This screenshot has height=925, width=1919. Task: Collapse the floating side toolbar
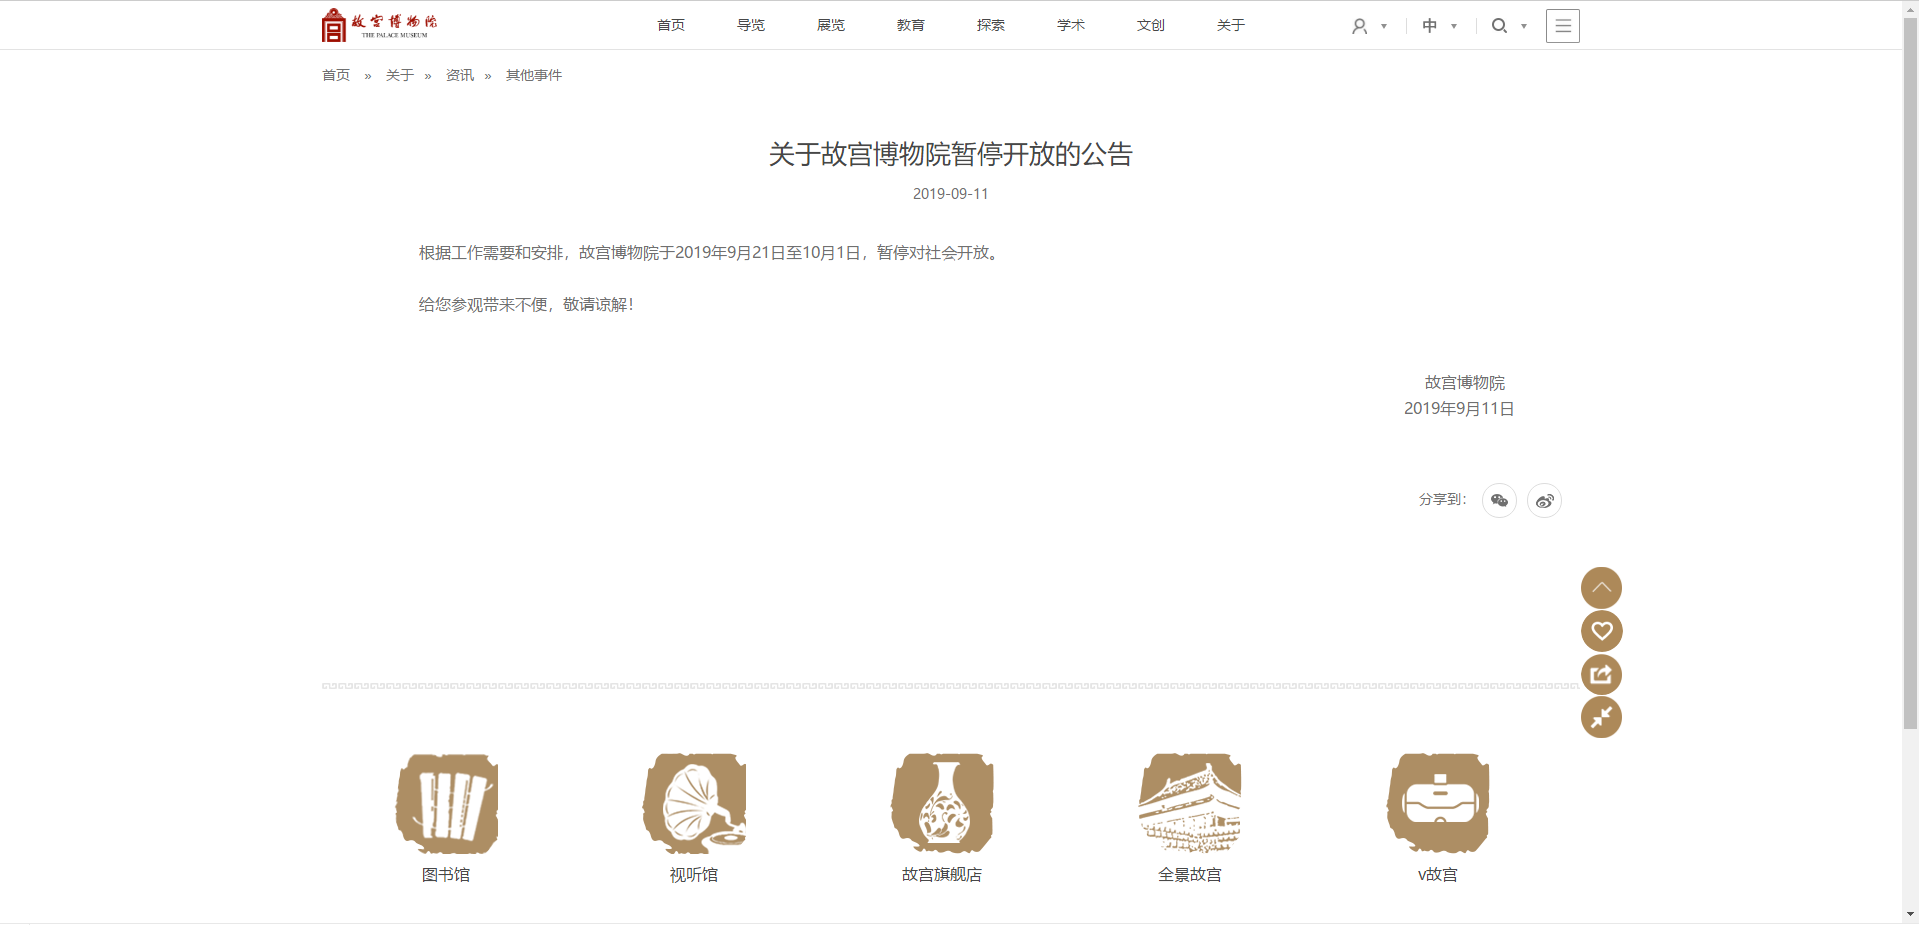pyautogui.click(x=1601, y=718)
